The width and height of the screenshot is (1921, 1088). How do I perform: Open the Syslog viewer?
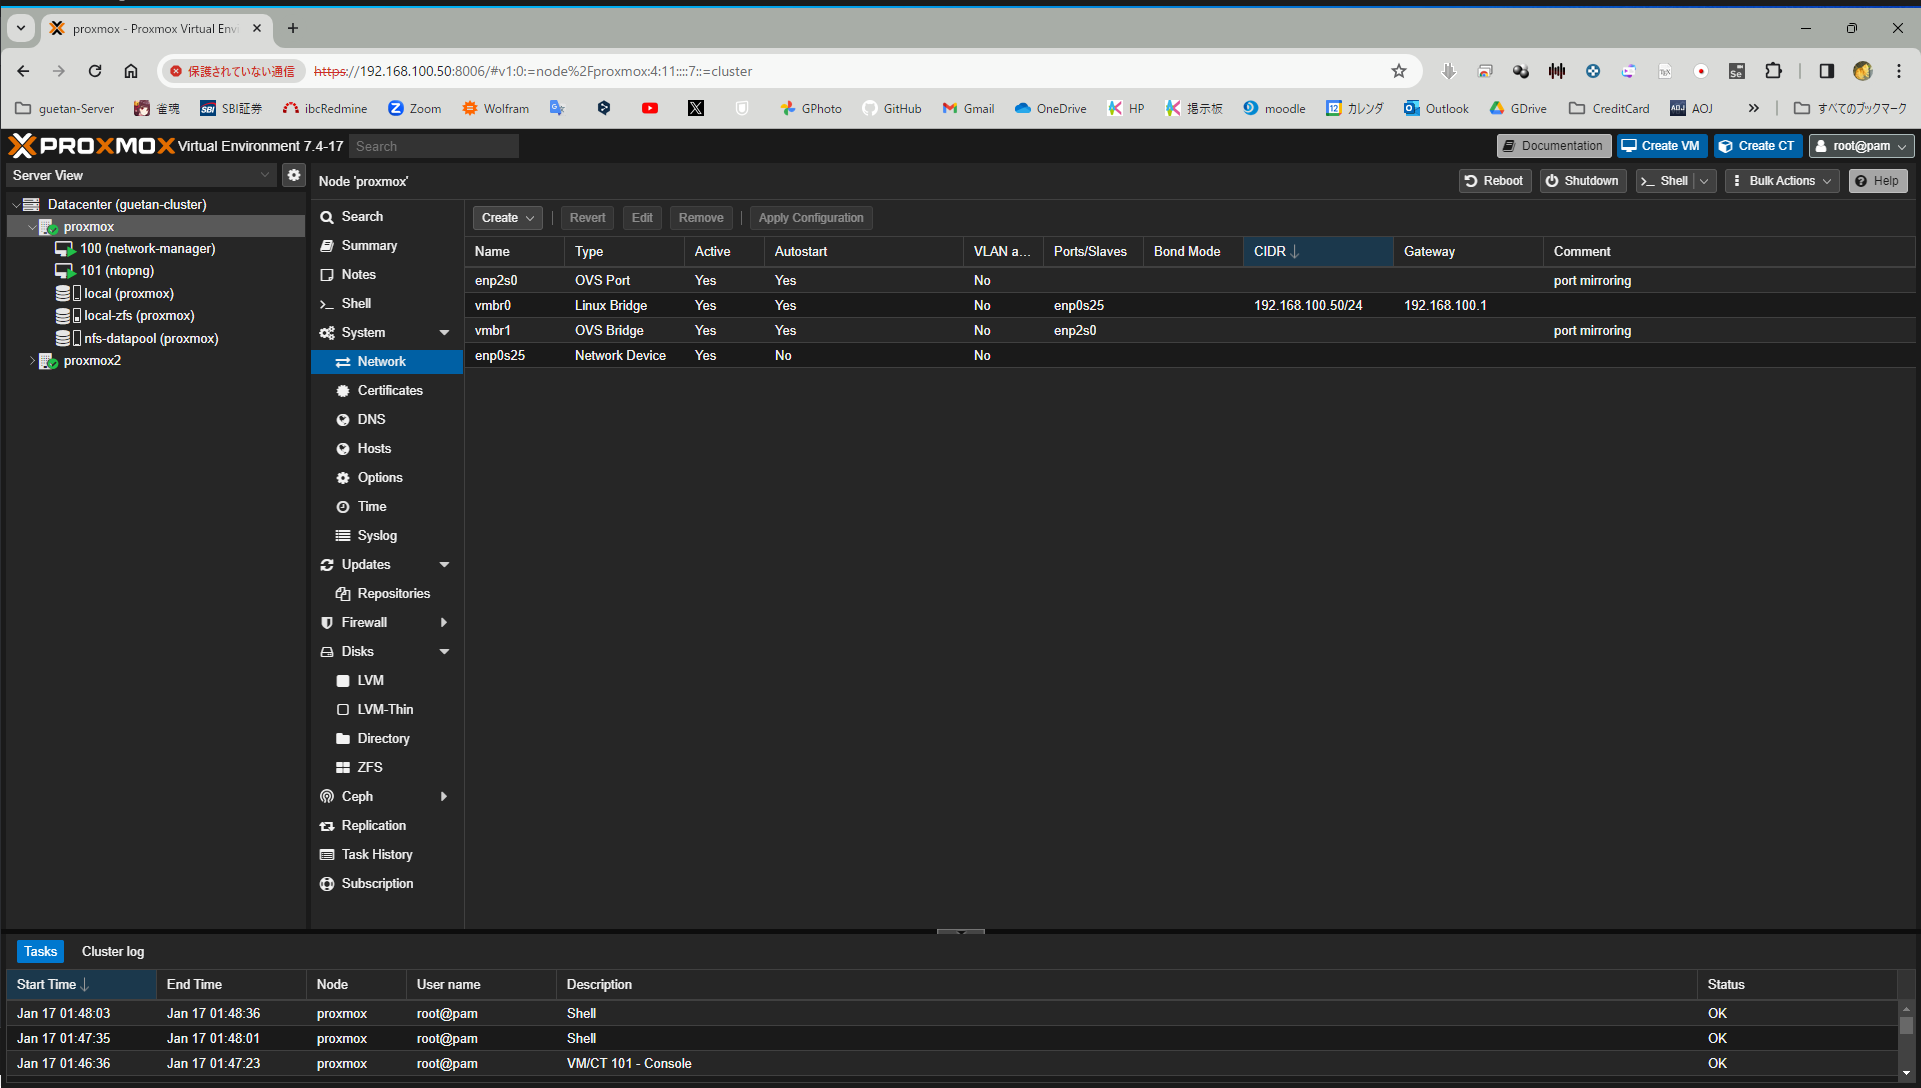click(x=376, y=535)
